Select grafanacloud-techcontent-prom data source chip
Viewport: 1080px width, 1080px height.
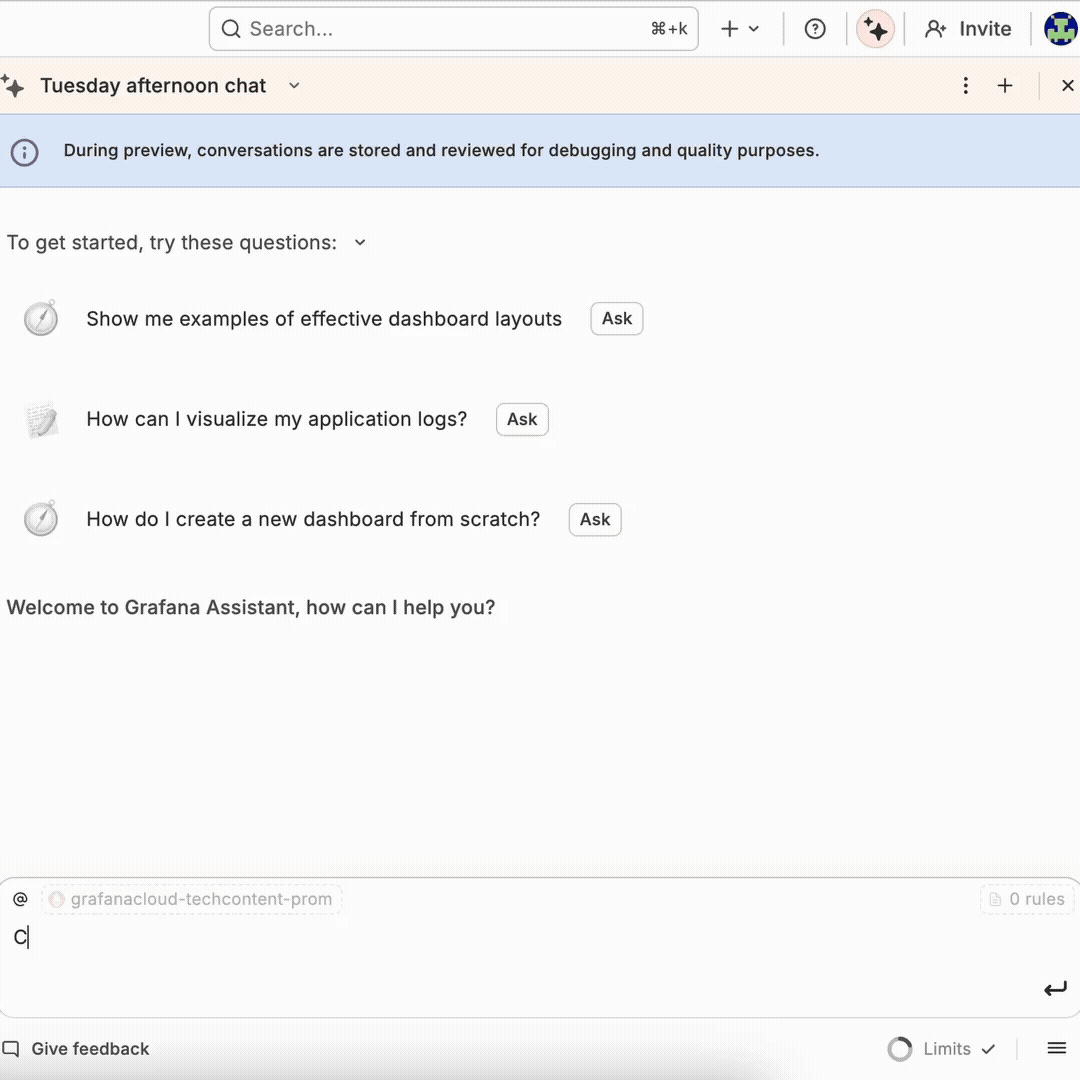point(191,899)
